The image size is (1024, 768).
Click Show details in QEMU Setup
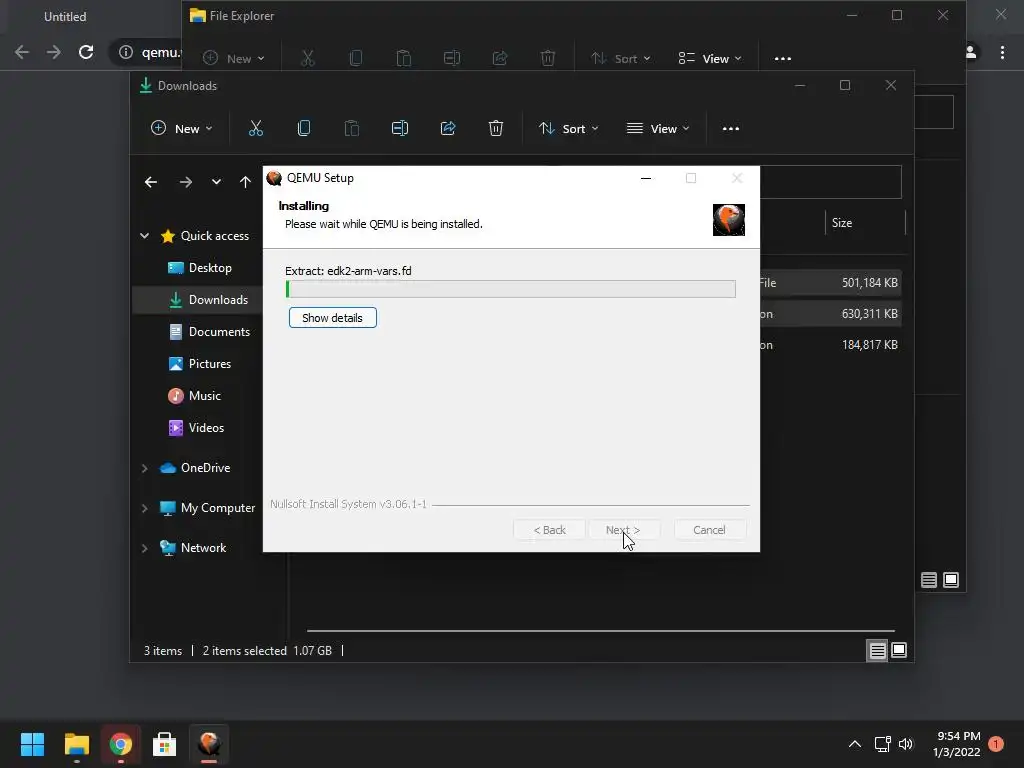[x=332, y=318]
